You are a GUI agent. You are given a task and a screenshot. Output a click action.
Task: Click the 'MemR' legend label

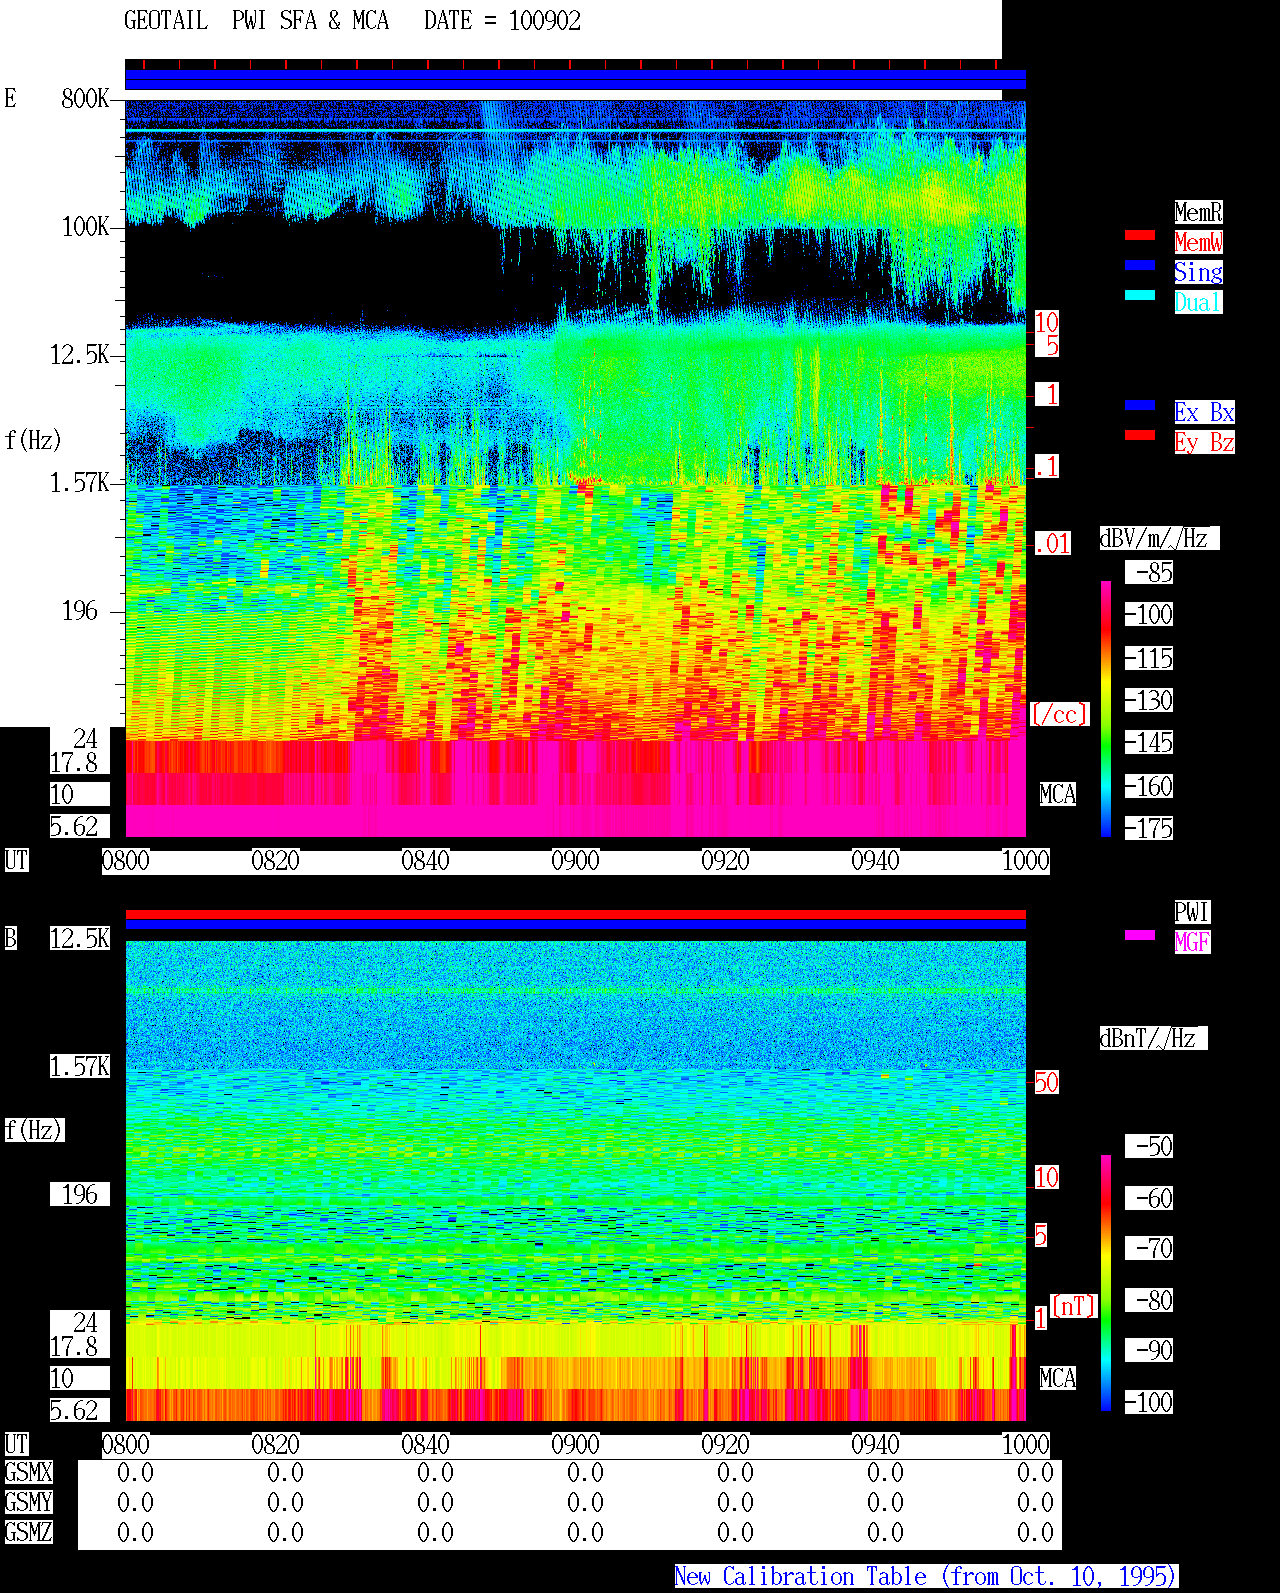(1198, 212)
